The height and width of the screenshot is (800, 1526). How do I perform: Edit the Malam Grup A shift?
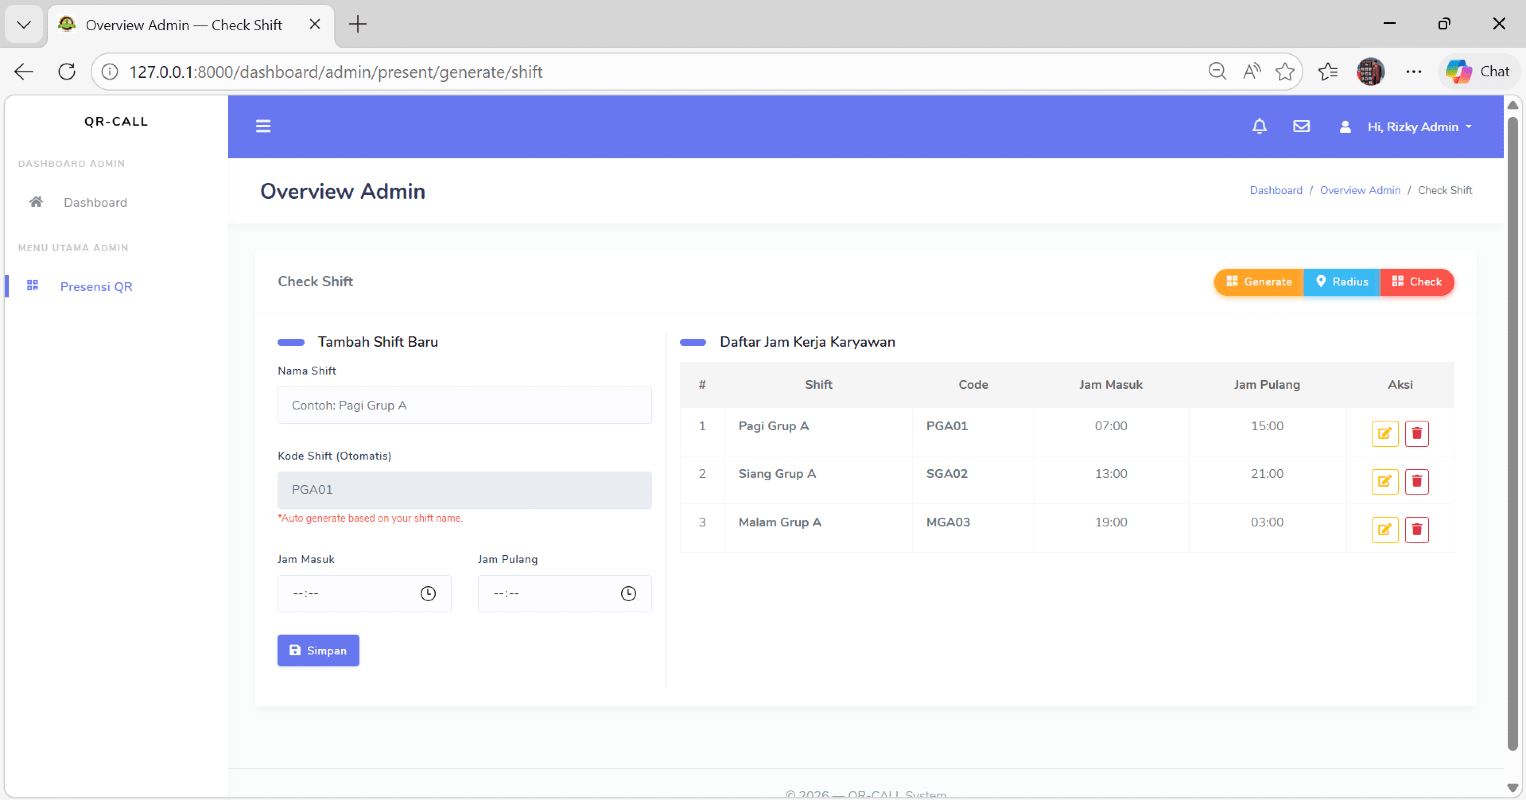click(1385, 530)
